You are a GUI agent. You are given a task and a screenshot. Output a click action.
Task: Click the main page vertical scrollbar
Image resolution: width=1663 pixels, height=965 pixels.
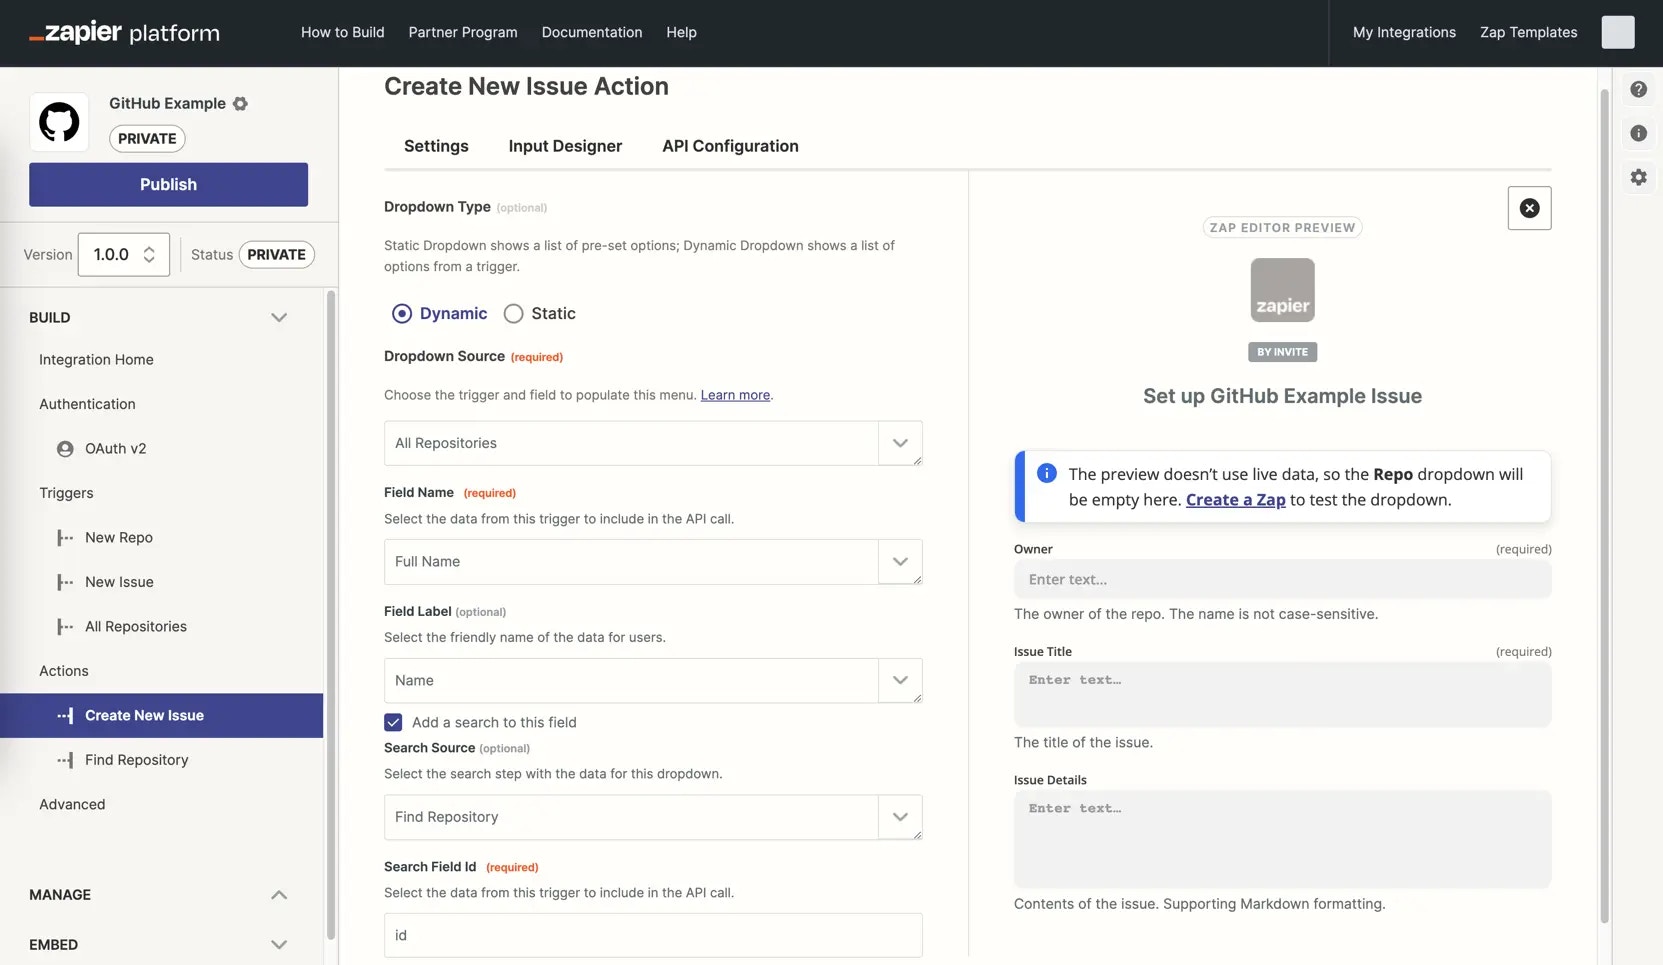(x=1604, y=505)
